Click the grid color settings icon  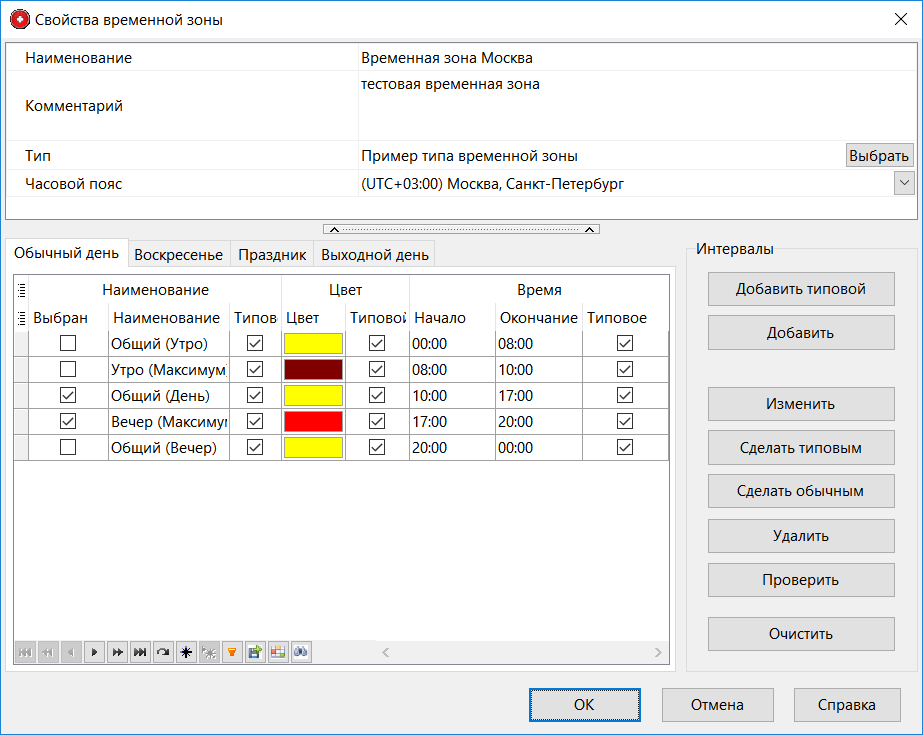[x=278, y=651]
